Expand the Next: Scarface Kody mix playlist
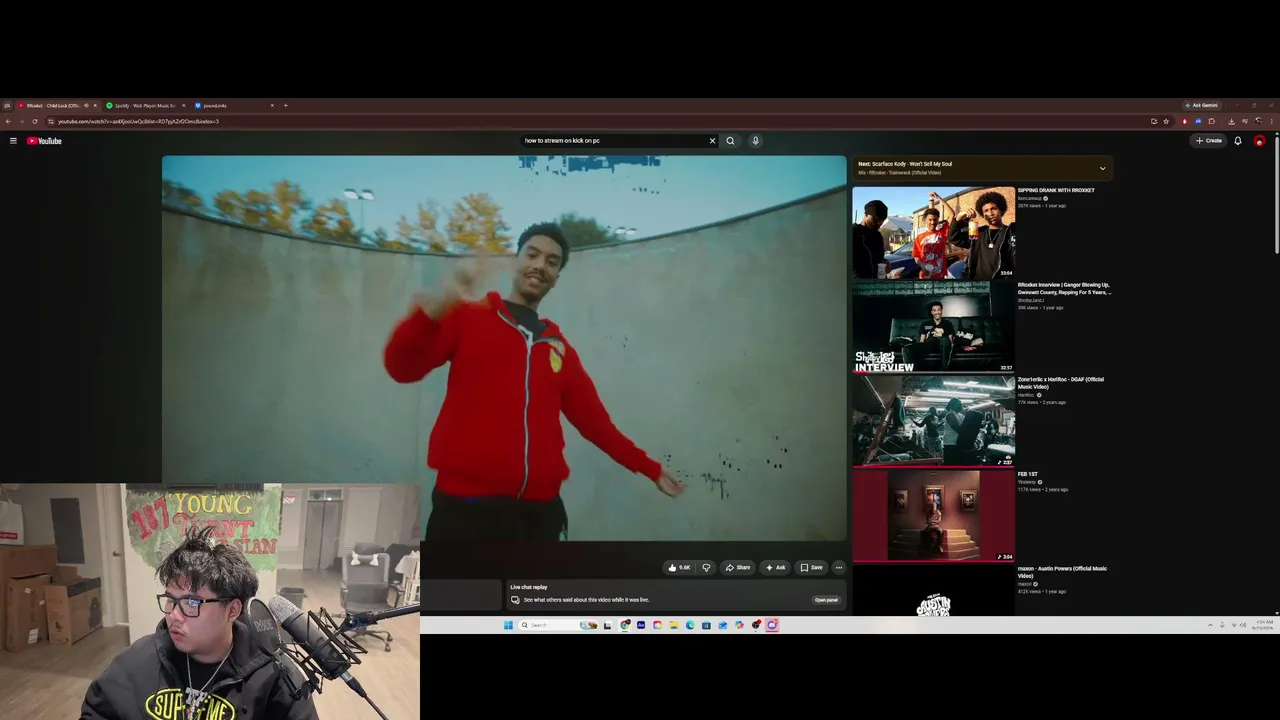The width and height of the screenshot is (1280, 720). pyautogui.click(x=1102, y=168)
